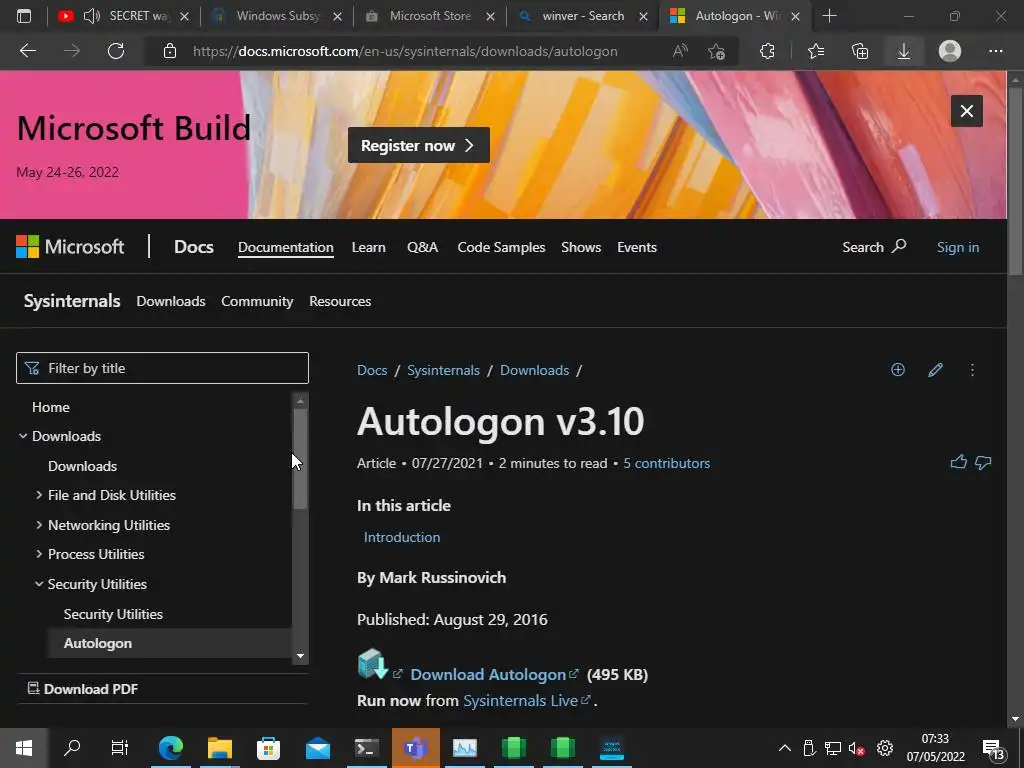Open the browser profile avatar
The image size is (1024, 768).
click(950, 51)
